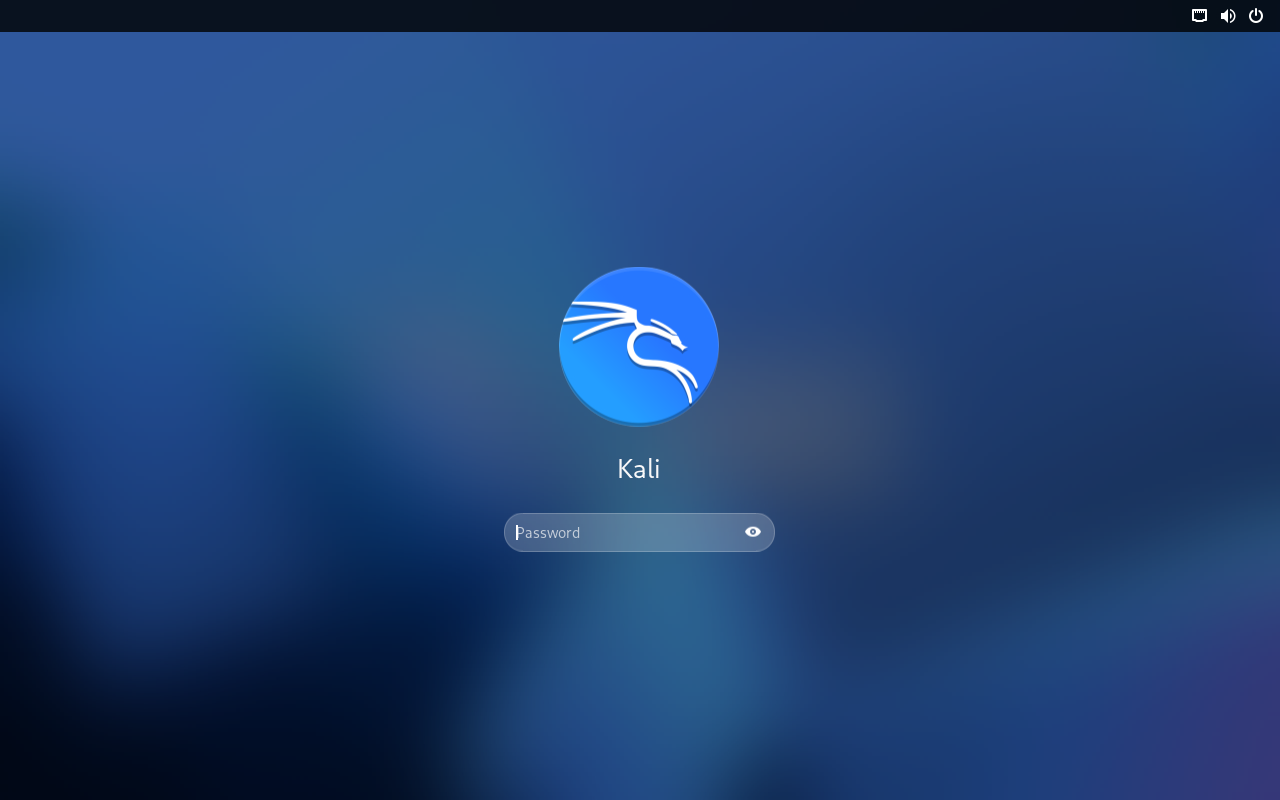This screenshot has width=1280, height=800.
Task: Show the typed password characters
Action: (753, 532)
